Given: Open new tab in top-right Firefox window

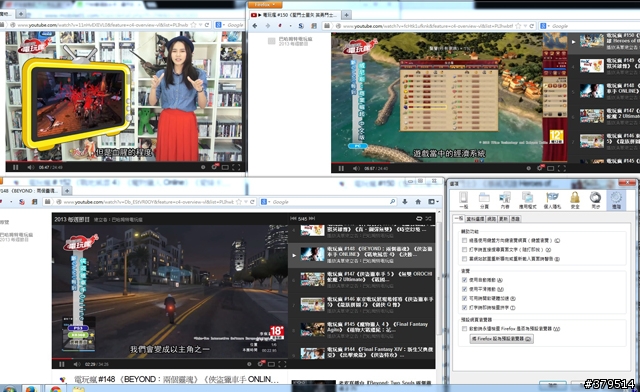Looking at the screenshot, I should point(346,15).
